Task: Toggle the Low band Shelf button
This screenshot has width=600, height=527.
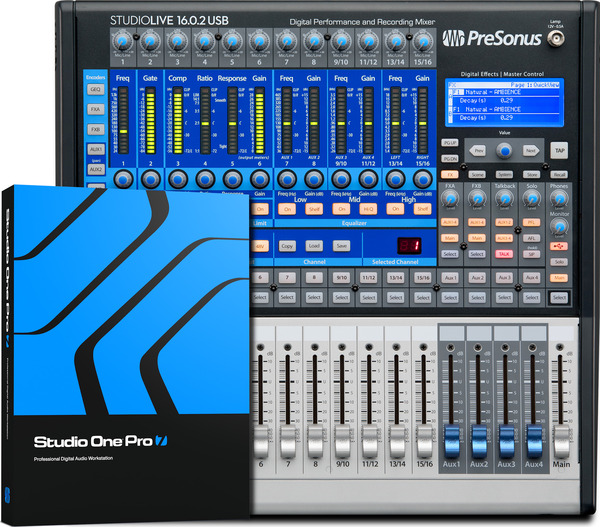Action: click(314, 209)
